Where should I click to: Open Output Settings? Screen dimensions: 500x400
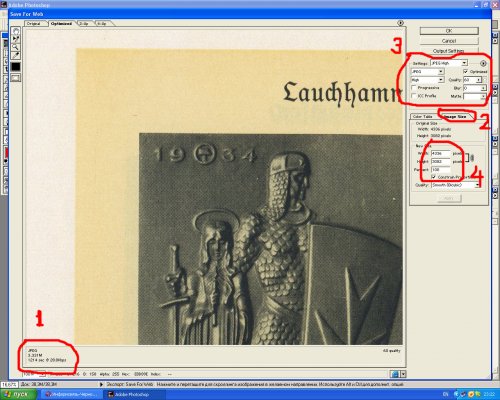tap(449, 51)
